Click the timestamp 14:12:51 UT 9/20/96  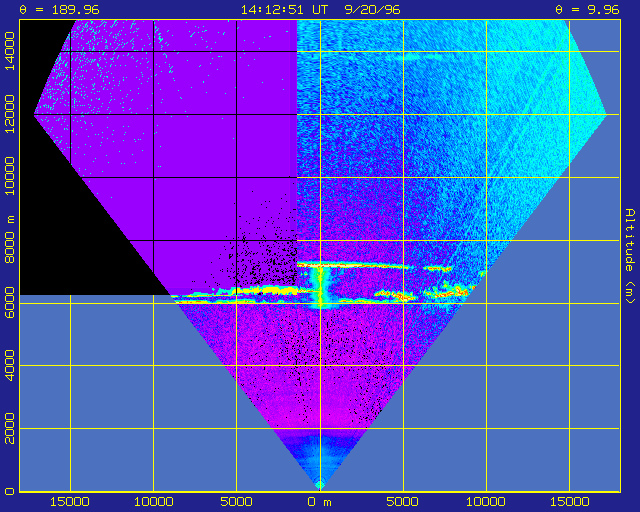(x=320, y=9)
